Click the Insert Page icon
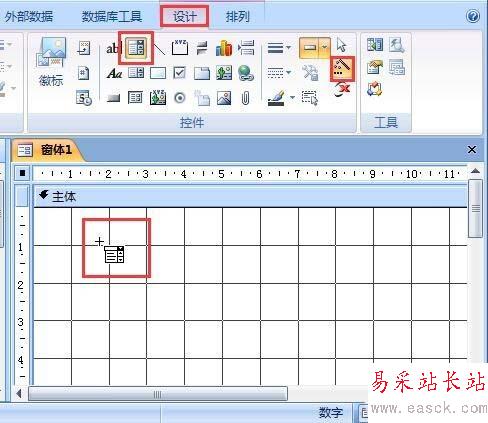 [202, 98]
